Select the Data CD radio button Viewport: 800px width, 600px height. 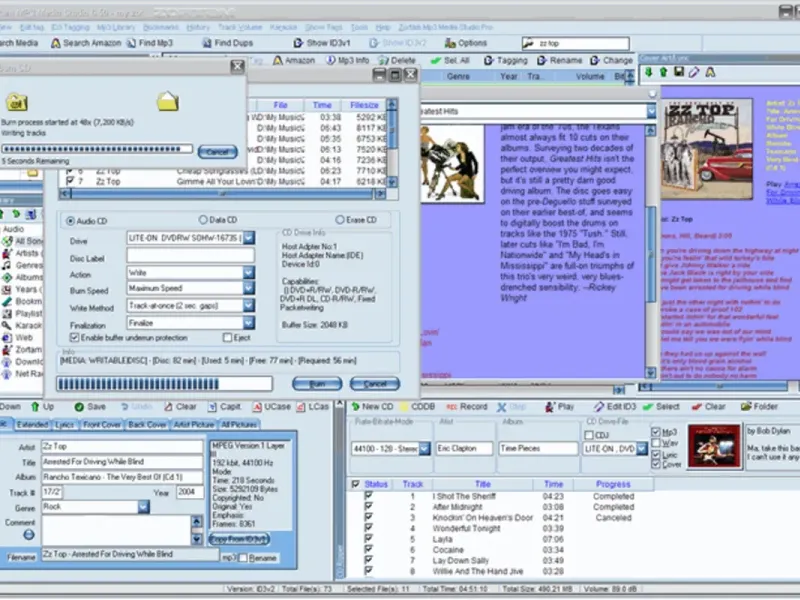pyautogui.click(x=203, y=220)
